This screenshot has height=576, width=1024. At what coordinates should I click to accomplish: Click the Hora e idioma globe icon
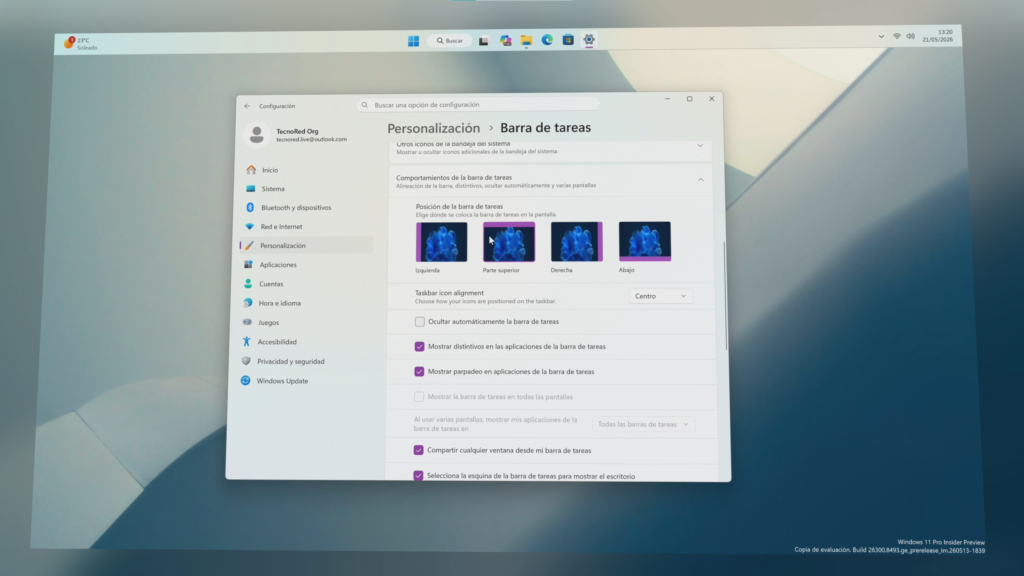[x=248, y=303]
